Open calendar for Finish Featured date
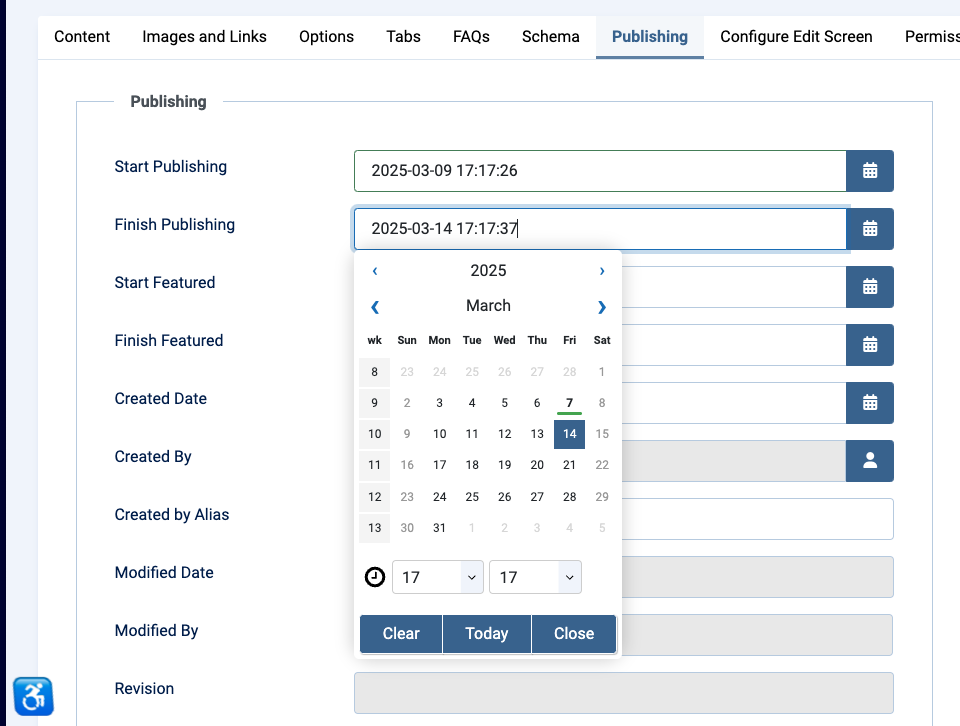 (870, 345)
